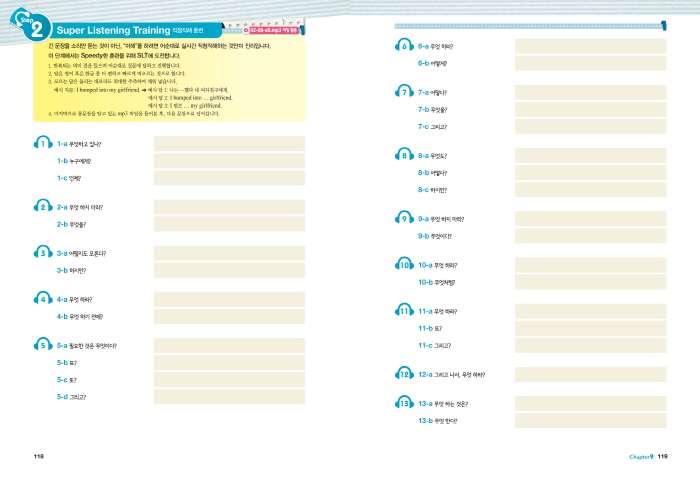Click the 4-a question label

pyautogui.click(x=75, y=299)
